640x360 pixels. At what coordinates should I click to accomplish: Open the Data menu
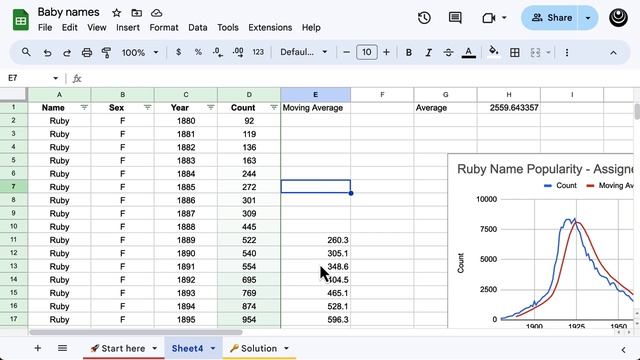tap(198, 27)
